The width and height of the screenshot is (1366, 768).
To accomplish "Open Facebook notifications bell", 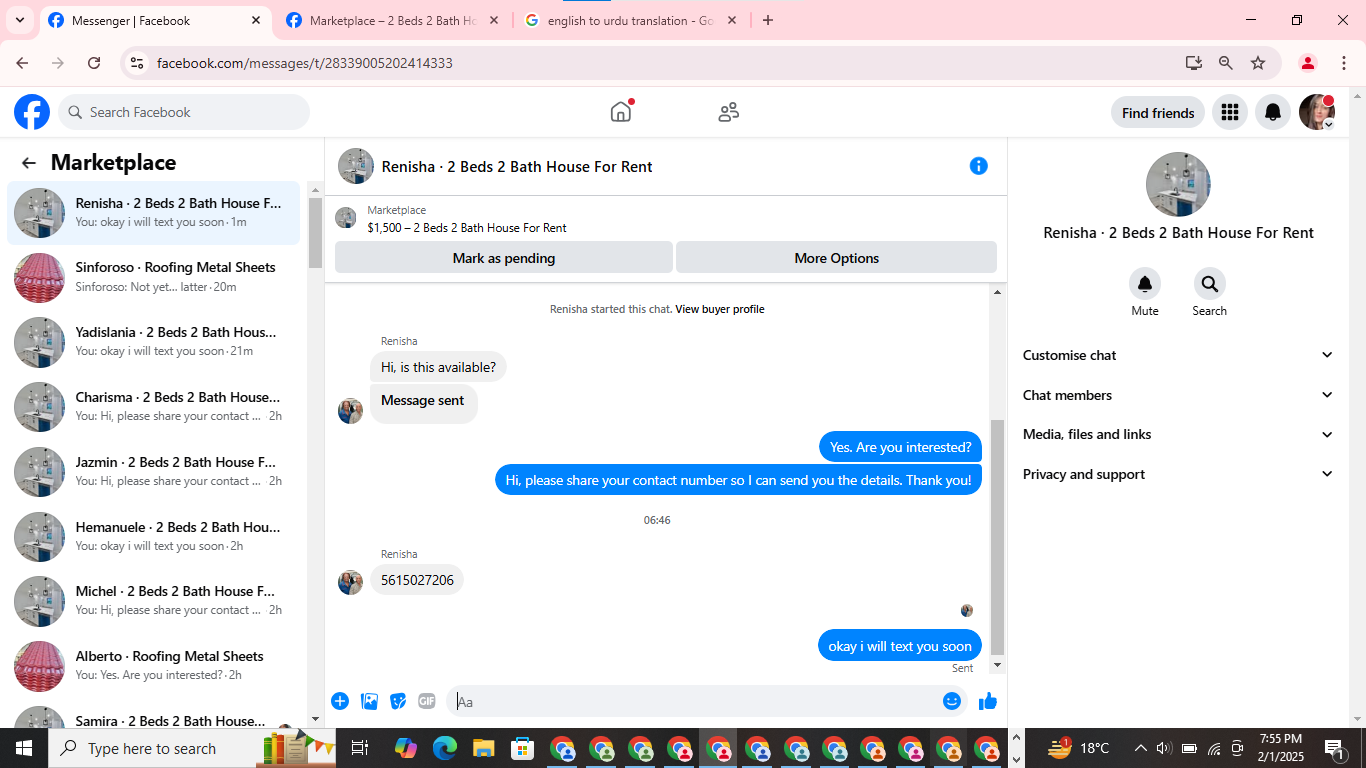I will [x=1273, y=112].
